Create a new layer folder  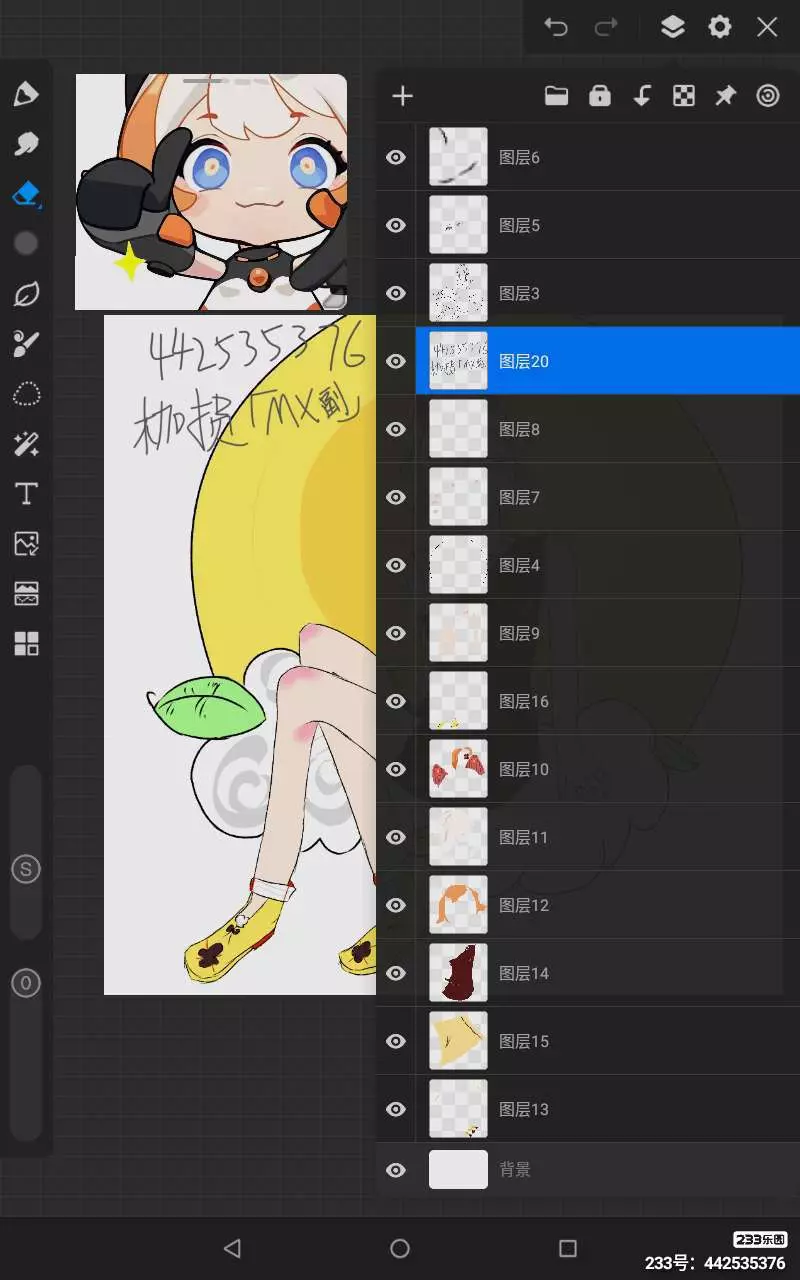point(556,96)
